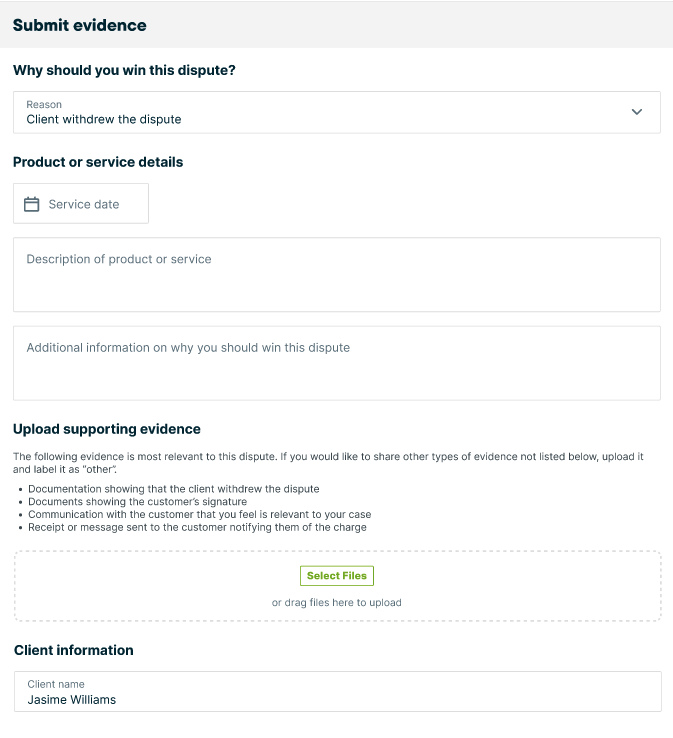673x738 pixels.
Task: Expand the Reason dropdown chevron arrow
Action: [x=637, y=112]
